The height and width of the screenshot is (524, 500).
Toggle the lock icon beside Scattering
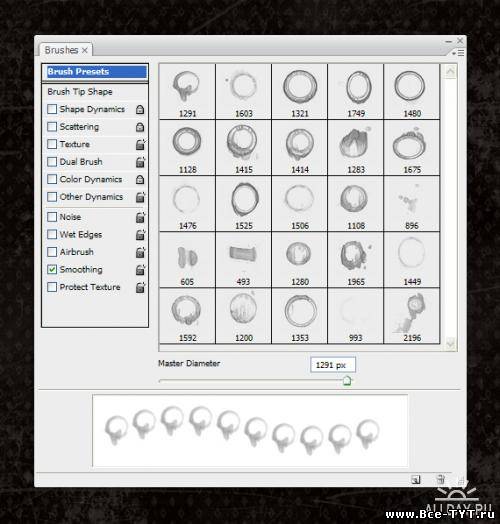[x=140, y=127]
